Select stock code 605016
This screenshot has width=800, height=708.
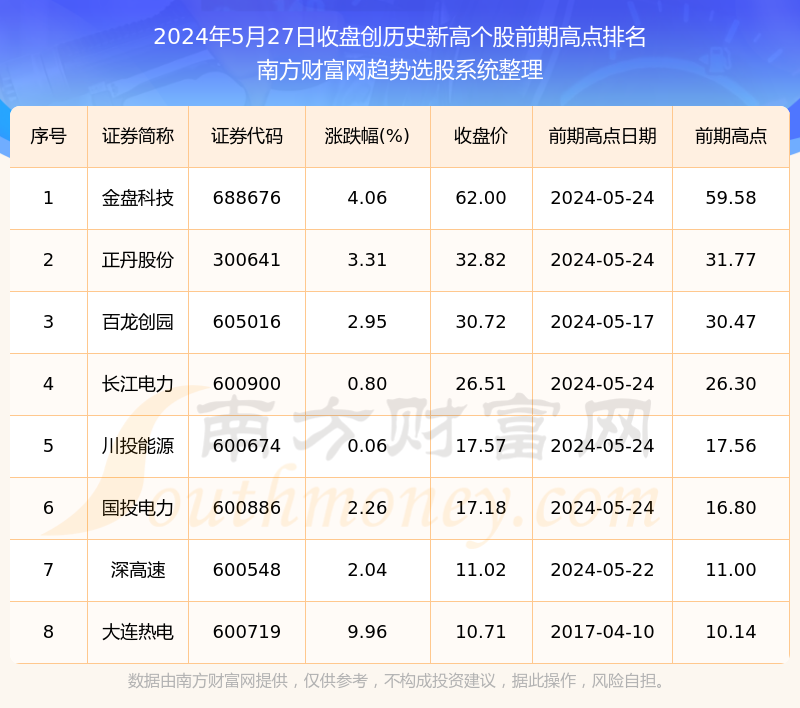(x=247, y=322)
